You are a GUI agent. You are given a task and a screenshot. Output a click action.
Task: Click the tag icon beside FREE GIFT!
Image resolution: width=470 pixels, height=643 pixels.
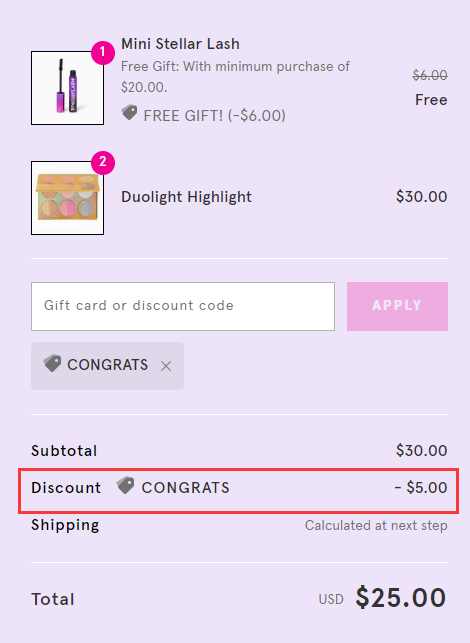[130, 113]
